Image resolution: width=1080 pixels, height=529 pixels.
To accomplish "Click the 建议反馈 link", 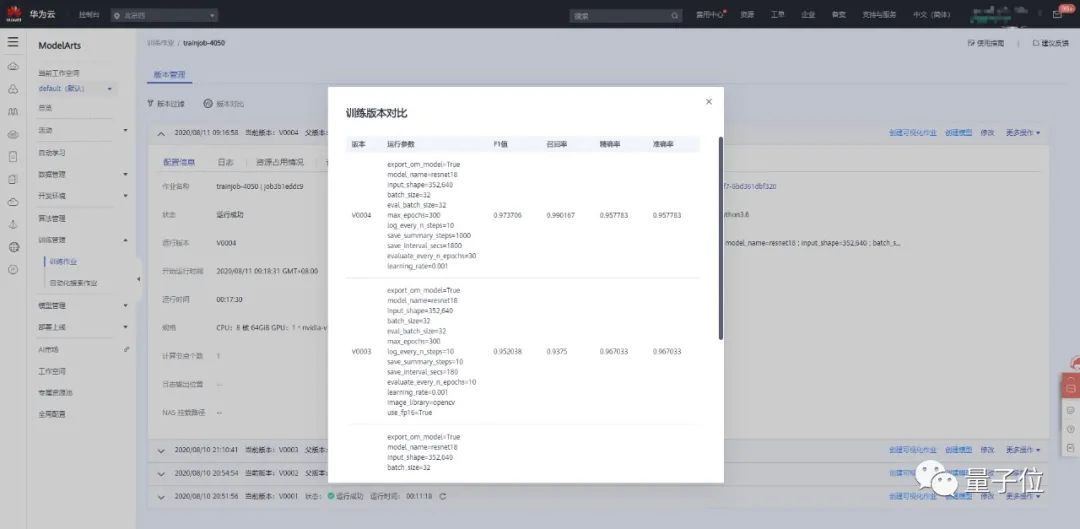I will 1050,43.
